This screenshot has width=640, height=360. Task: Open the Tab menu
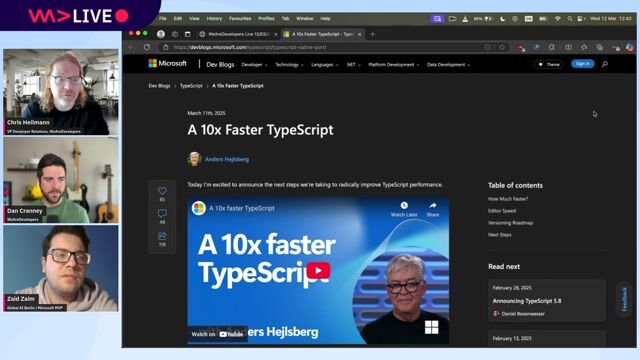285,19
